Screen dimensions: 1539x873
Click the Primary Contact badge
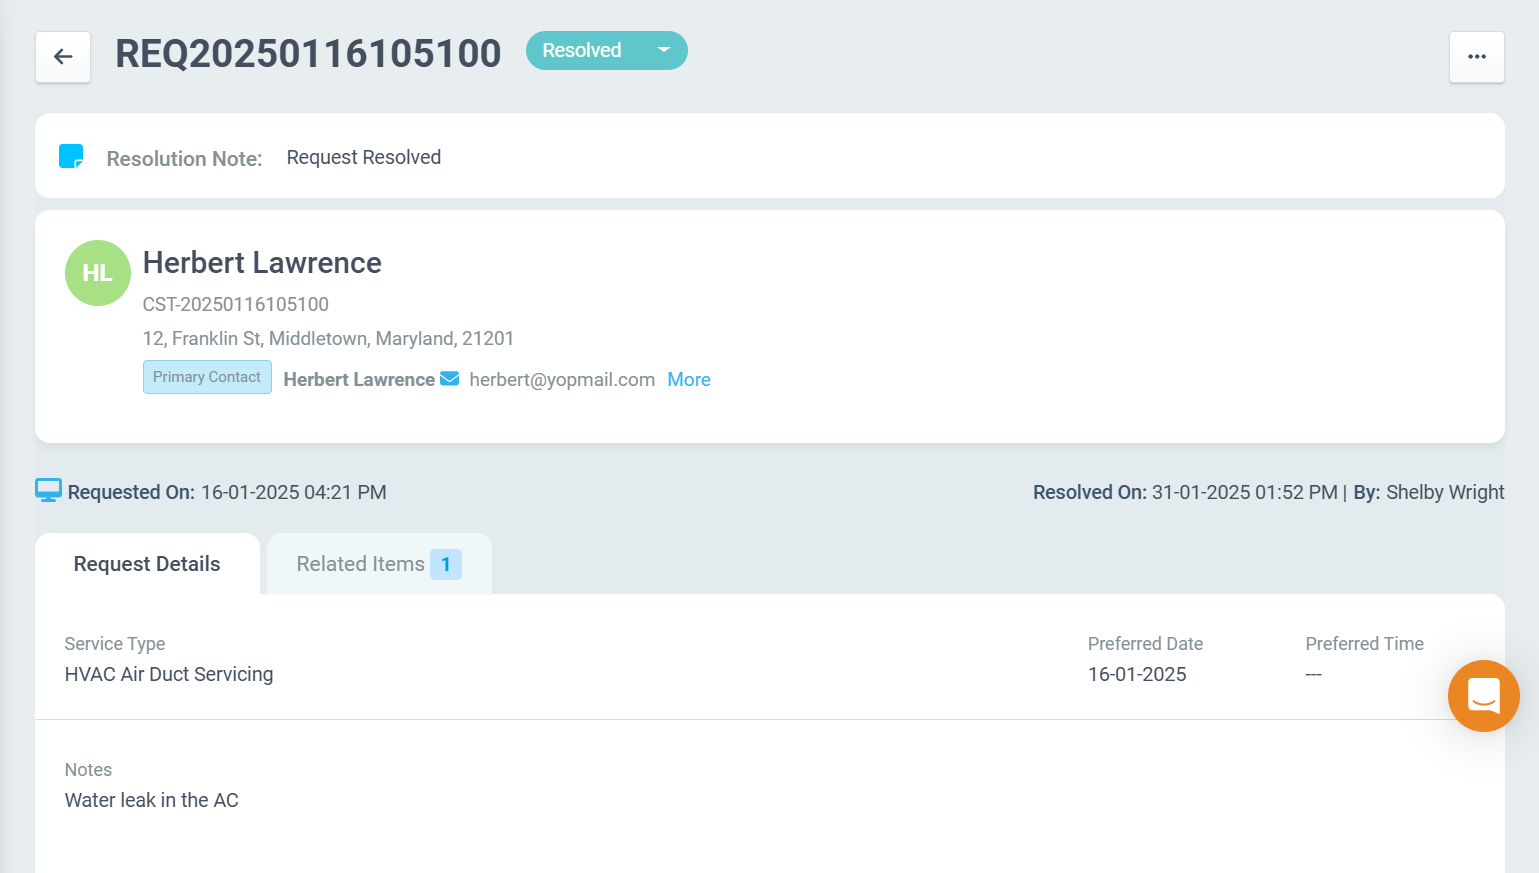[x=207, y=377]
